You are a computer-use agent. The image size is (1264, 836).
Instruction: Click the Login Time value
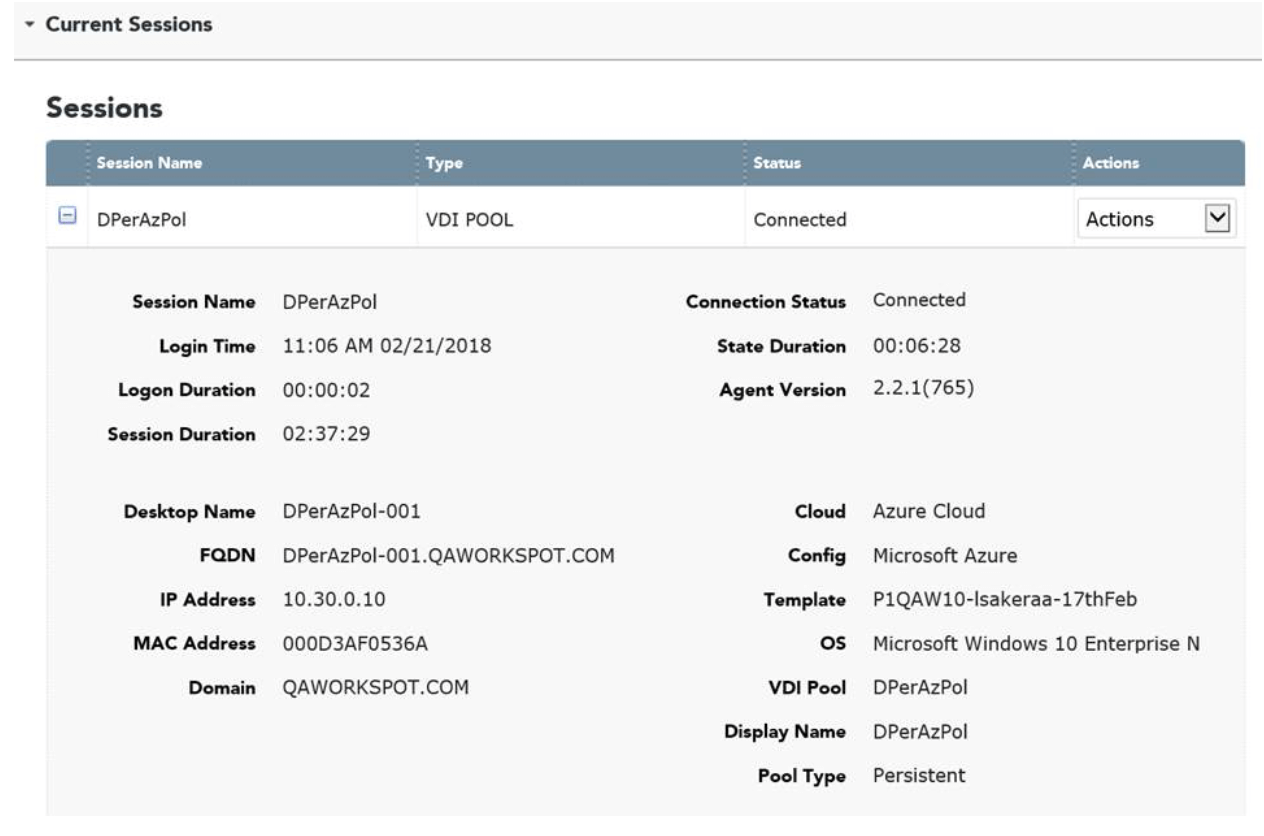387,346
